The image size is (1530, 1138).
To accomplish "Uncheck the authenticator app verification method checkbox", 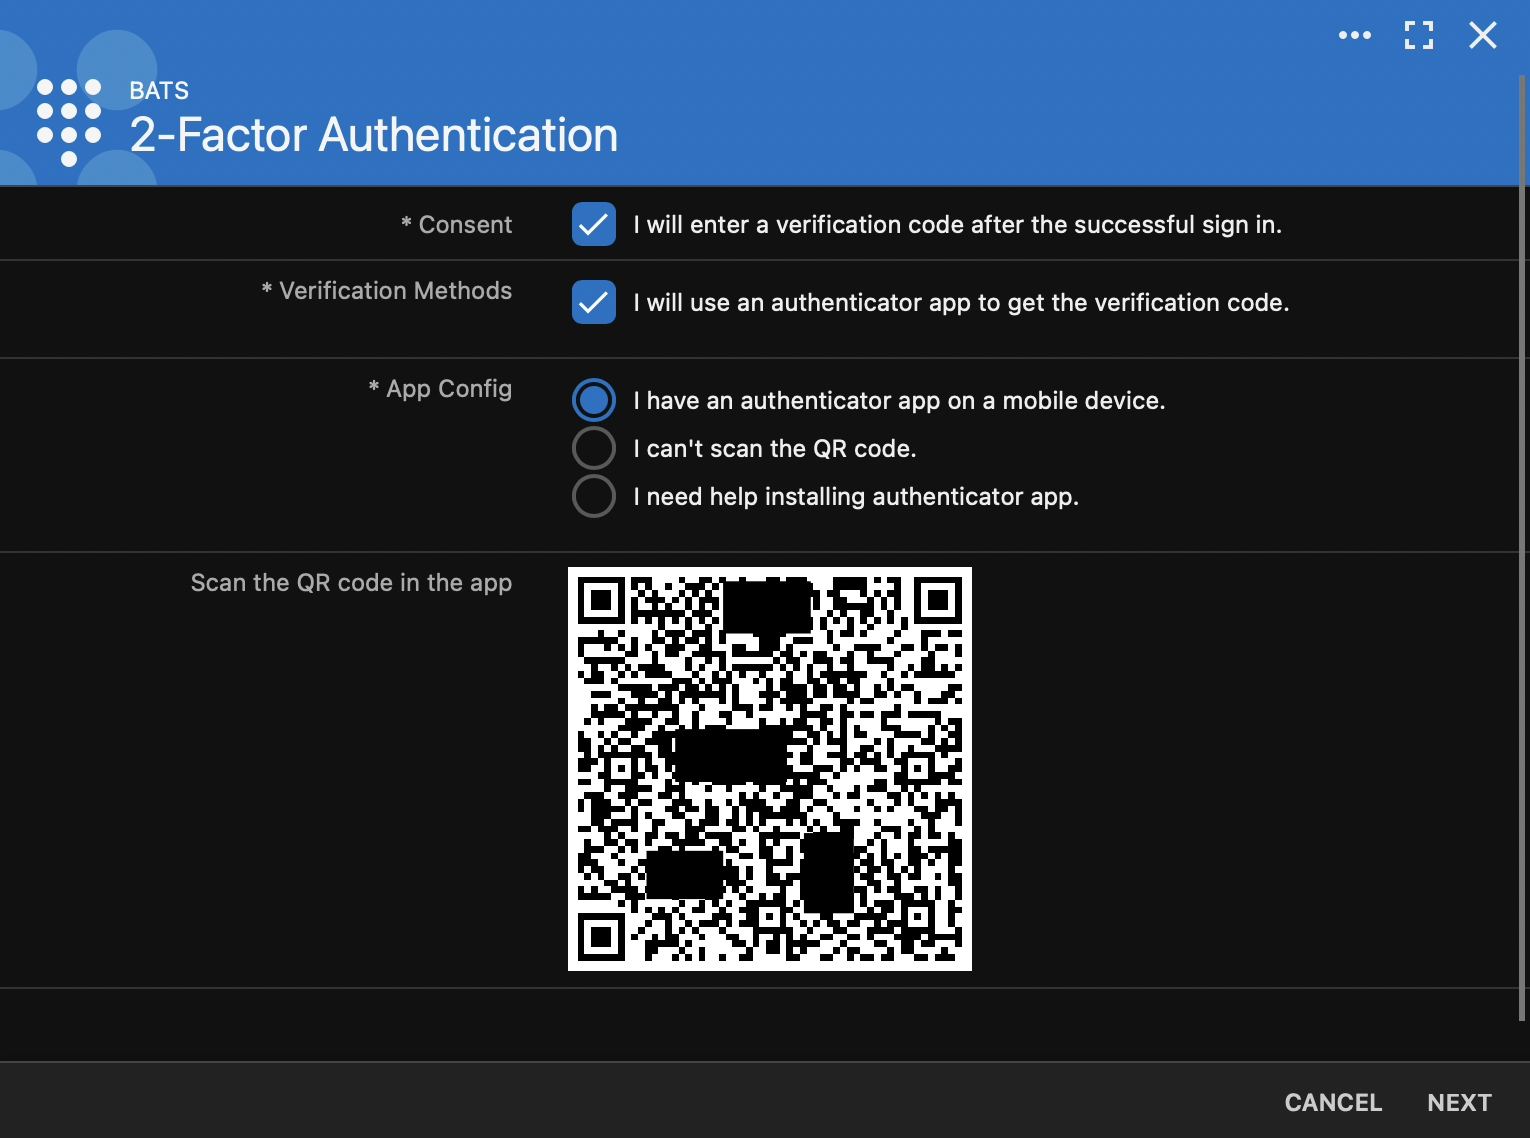I will point(593,302).
